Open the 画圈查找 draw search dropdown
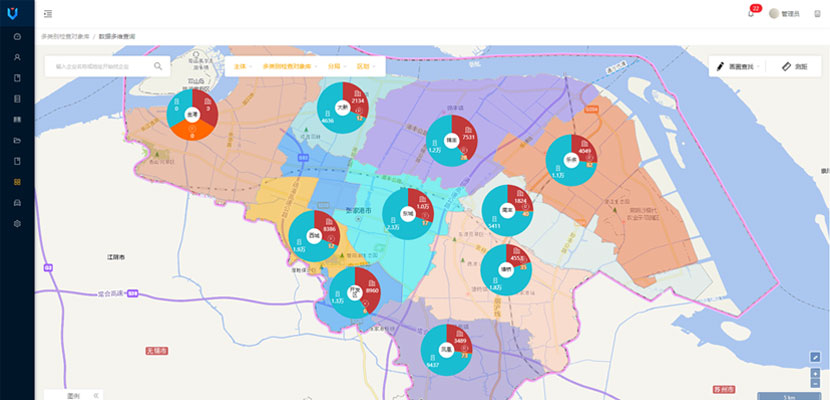The height and width of the screenshot is (400, 830). coord(740,66)
